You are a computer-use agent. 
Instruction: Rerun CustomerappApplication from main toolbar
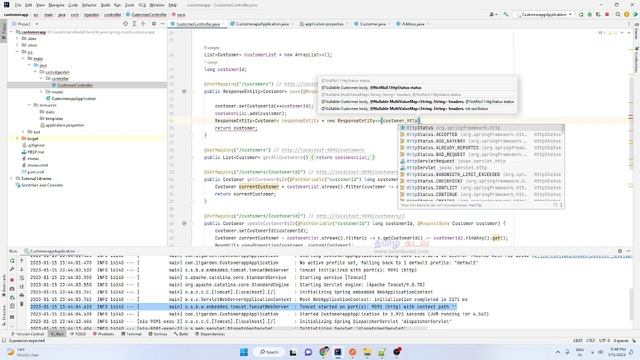point(581,14)
